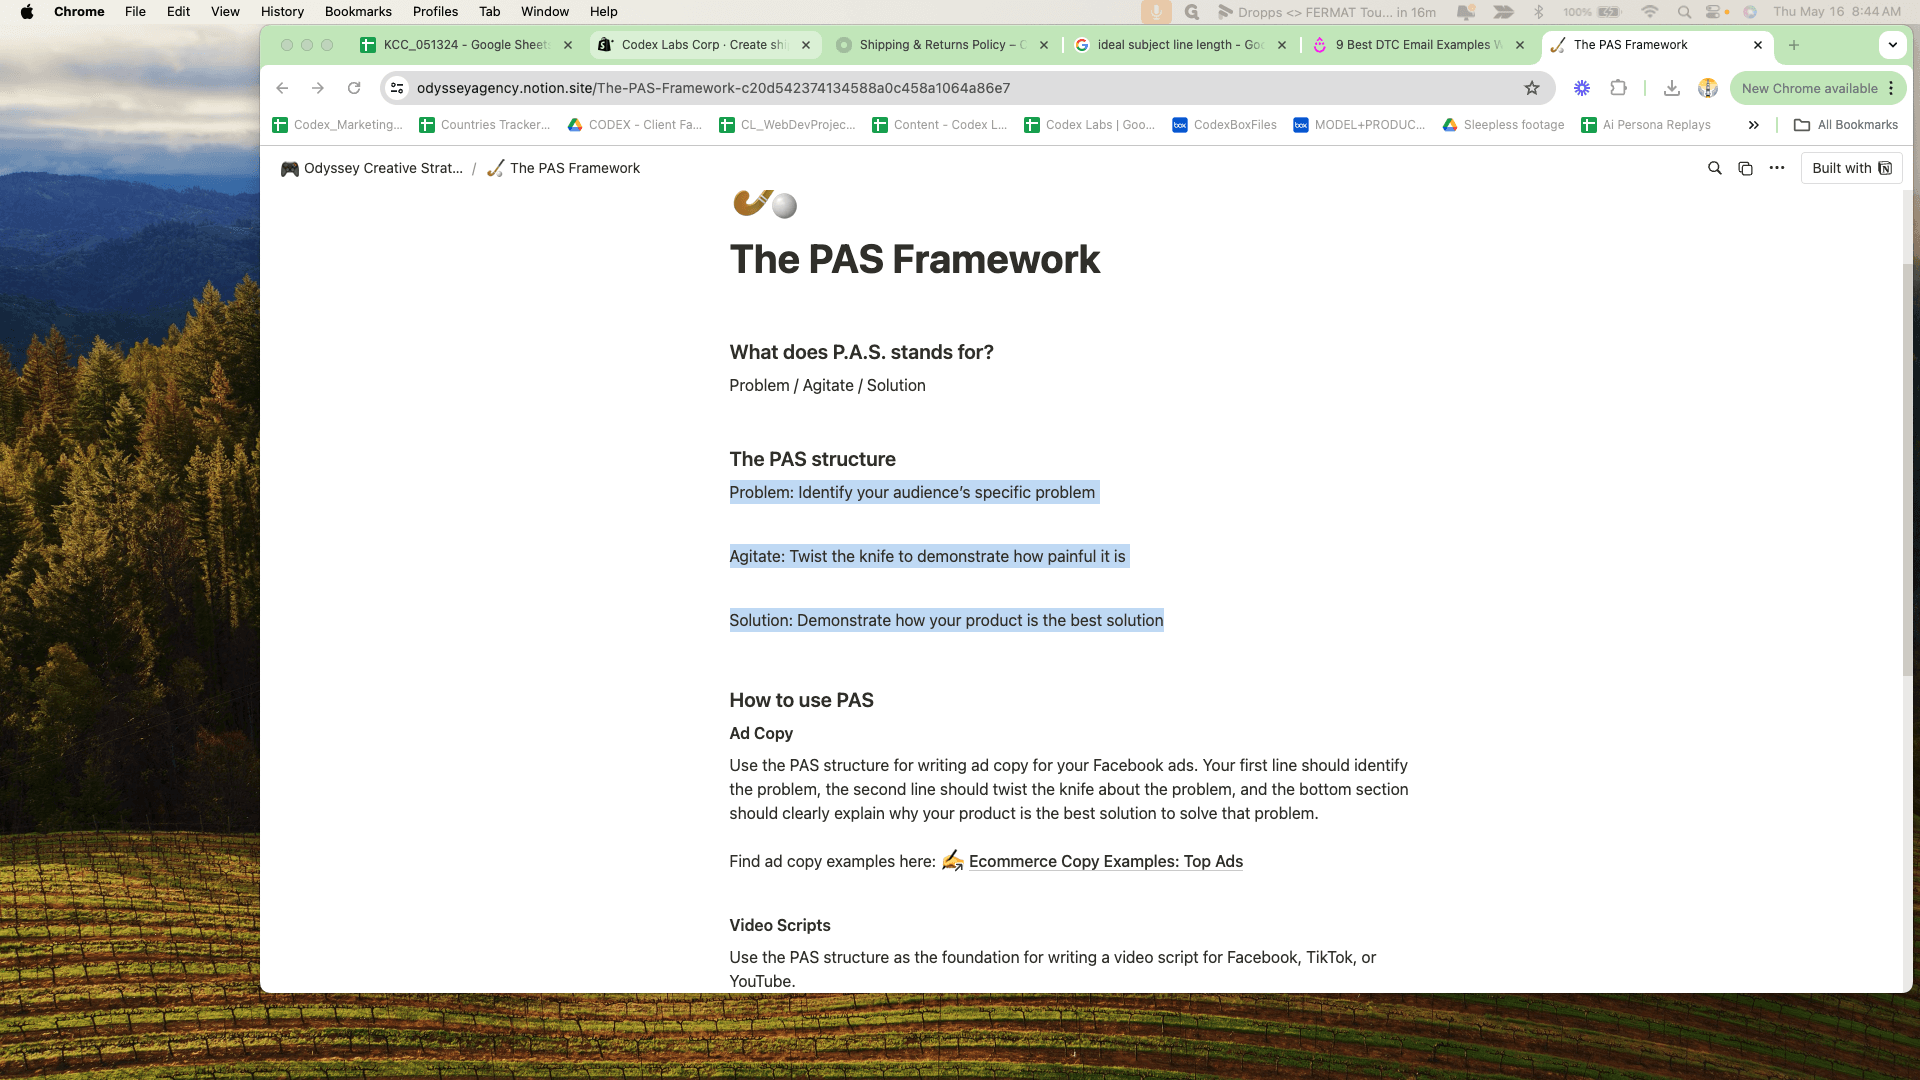Open the Notion page search icon

1715,168
